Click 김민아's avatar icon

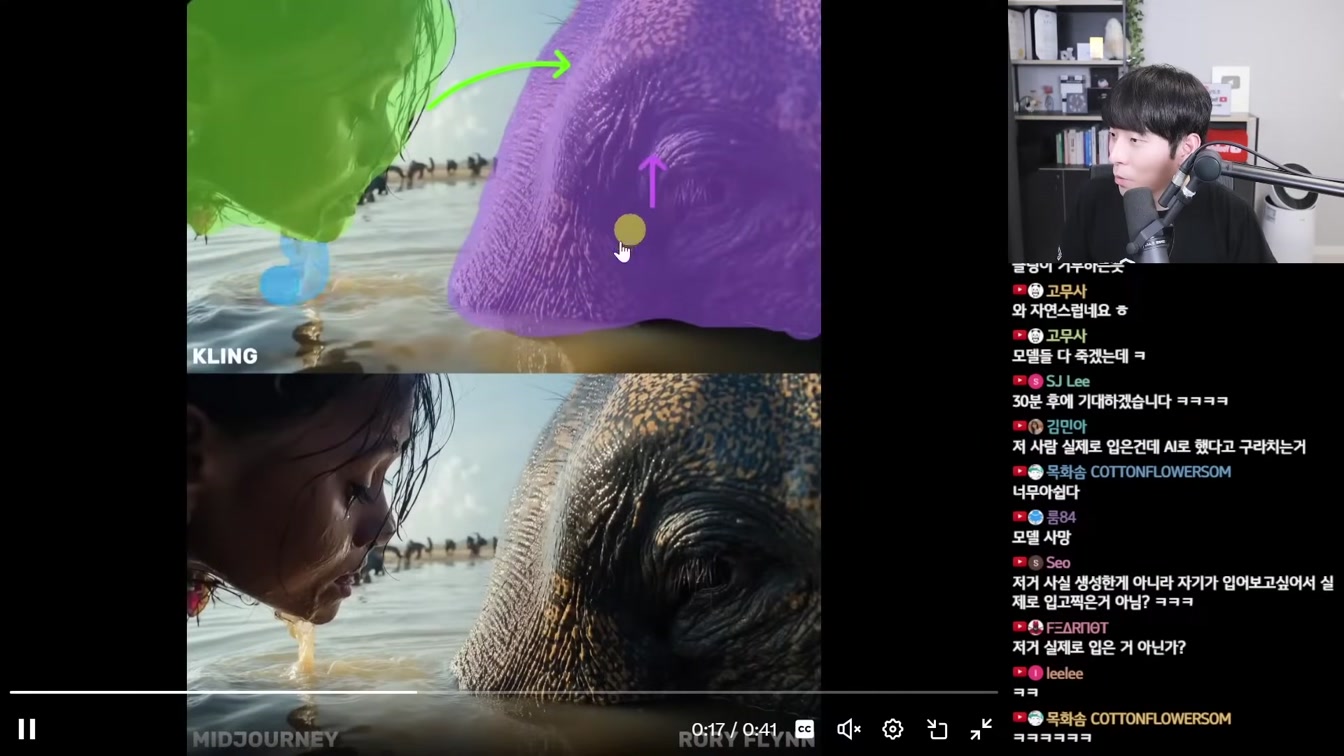(x=1035, y=427)
